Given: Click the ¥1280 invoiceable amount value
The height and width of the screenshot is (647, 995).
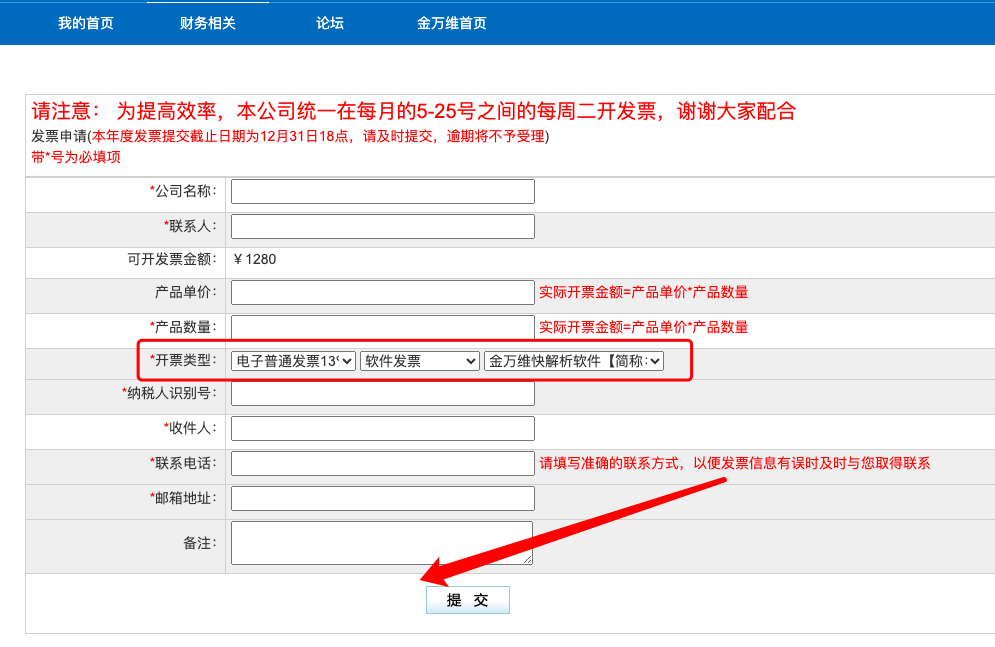Looking at the screenshot, I should [254, 259].
